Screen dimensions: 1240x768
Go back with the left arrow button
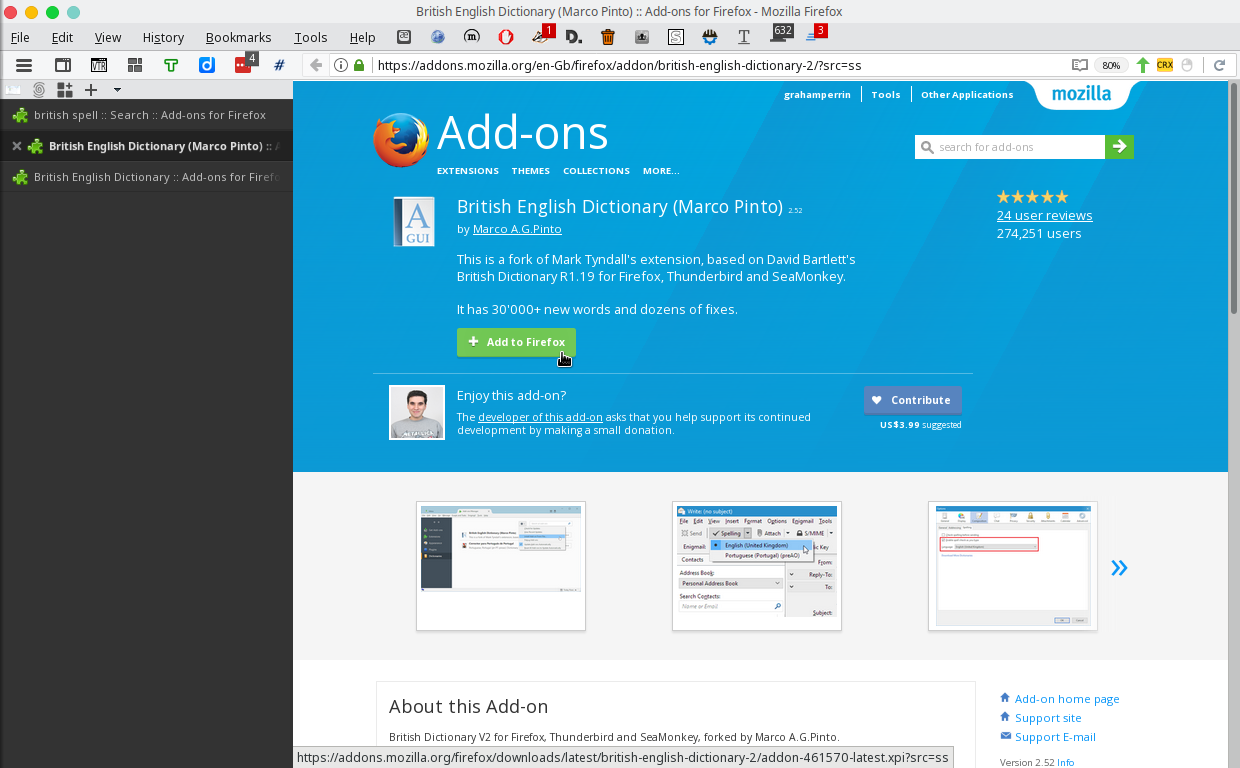[x=316, y=65]
